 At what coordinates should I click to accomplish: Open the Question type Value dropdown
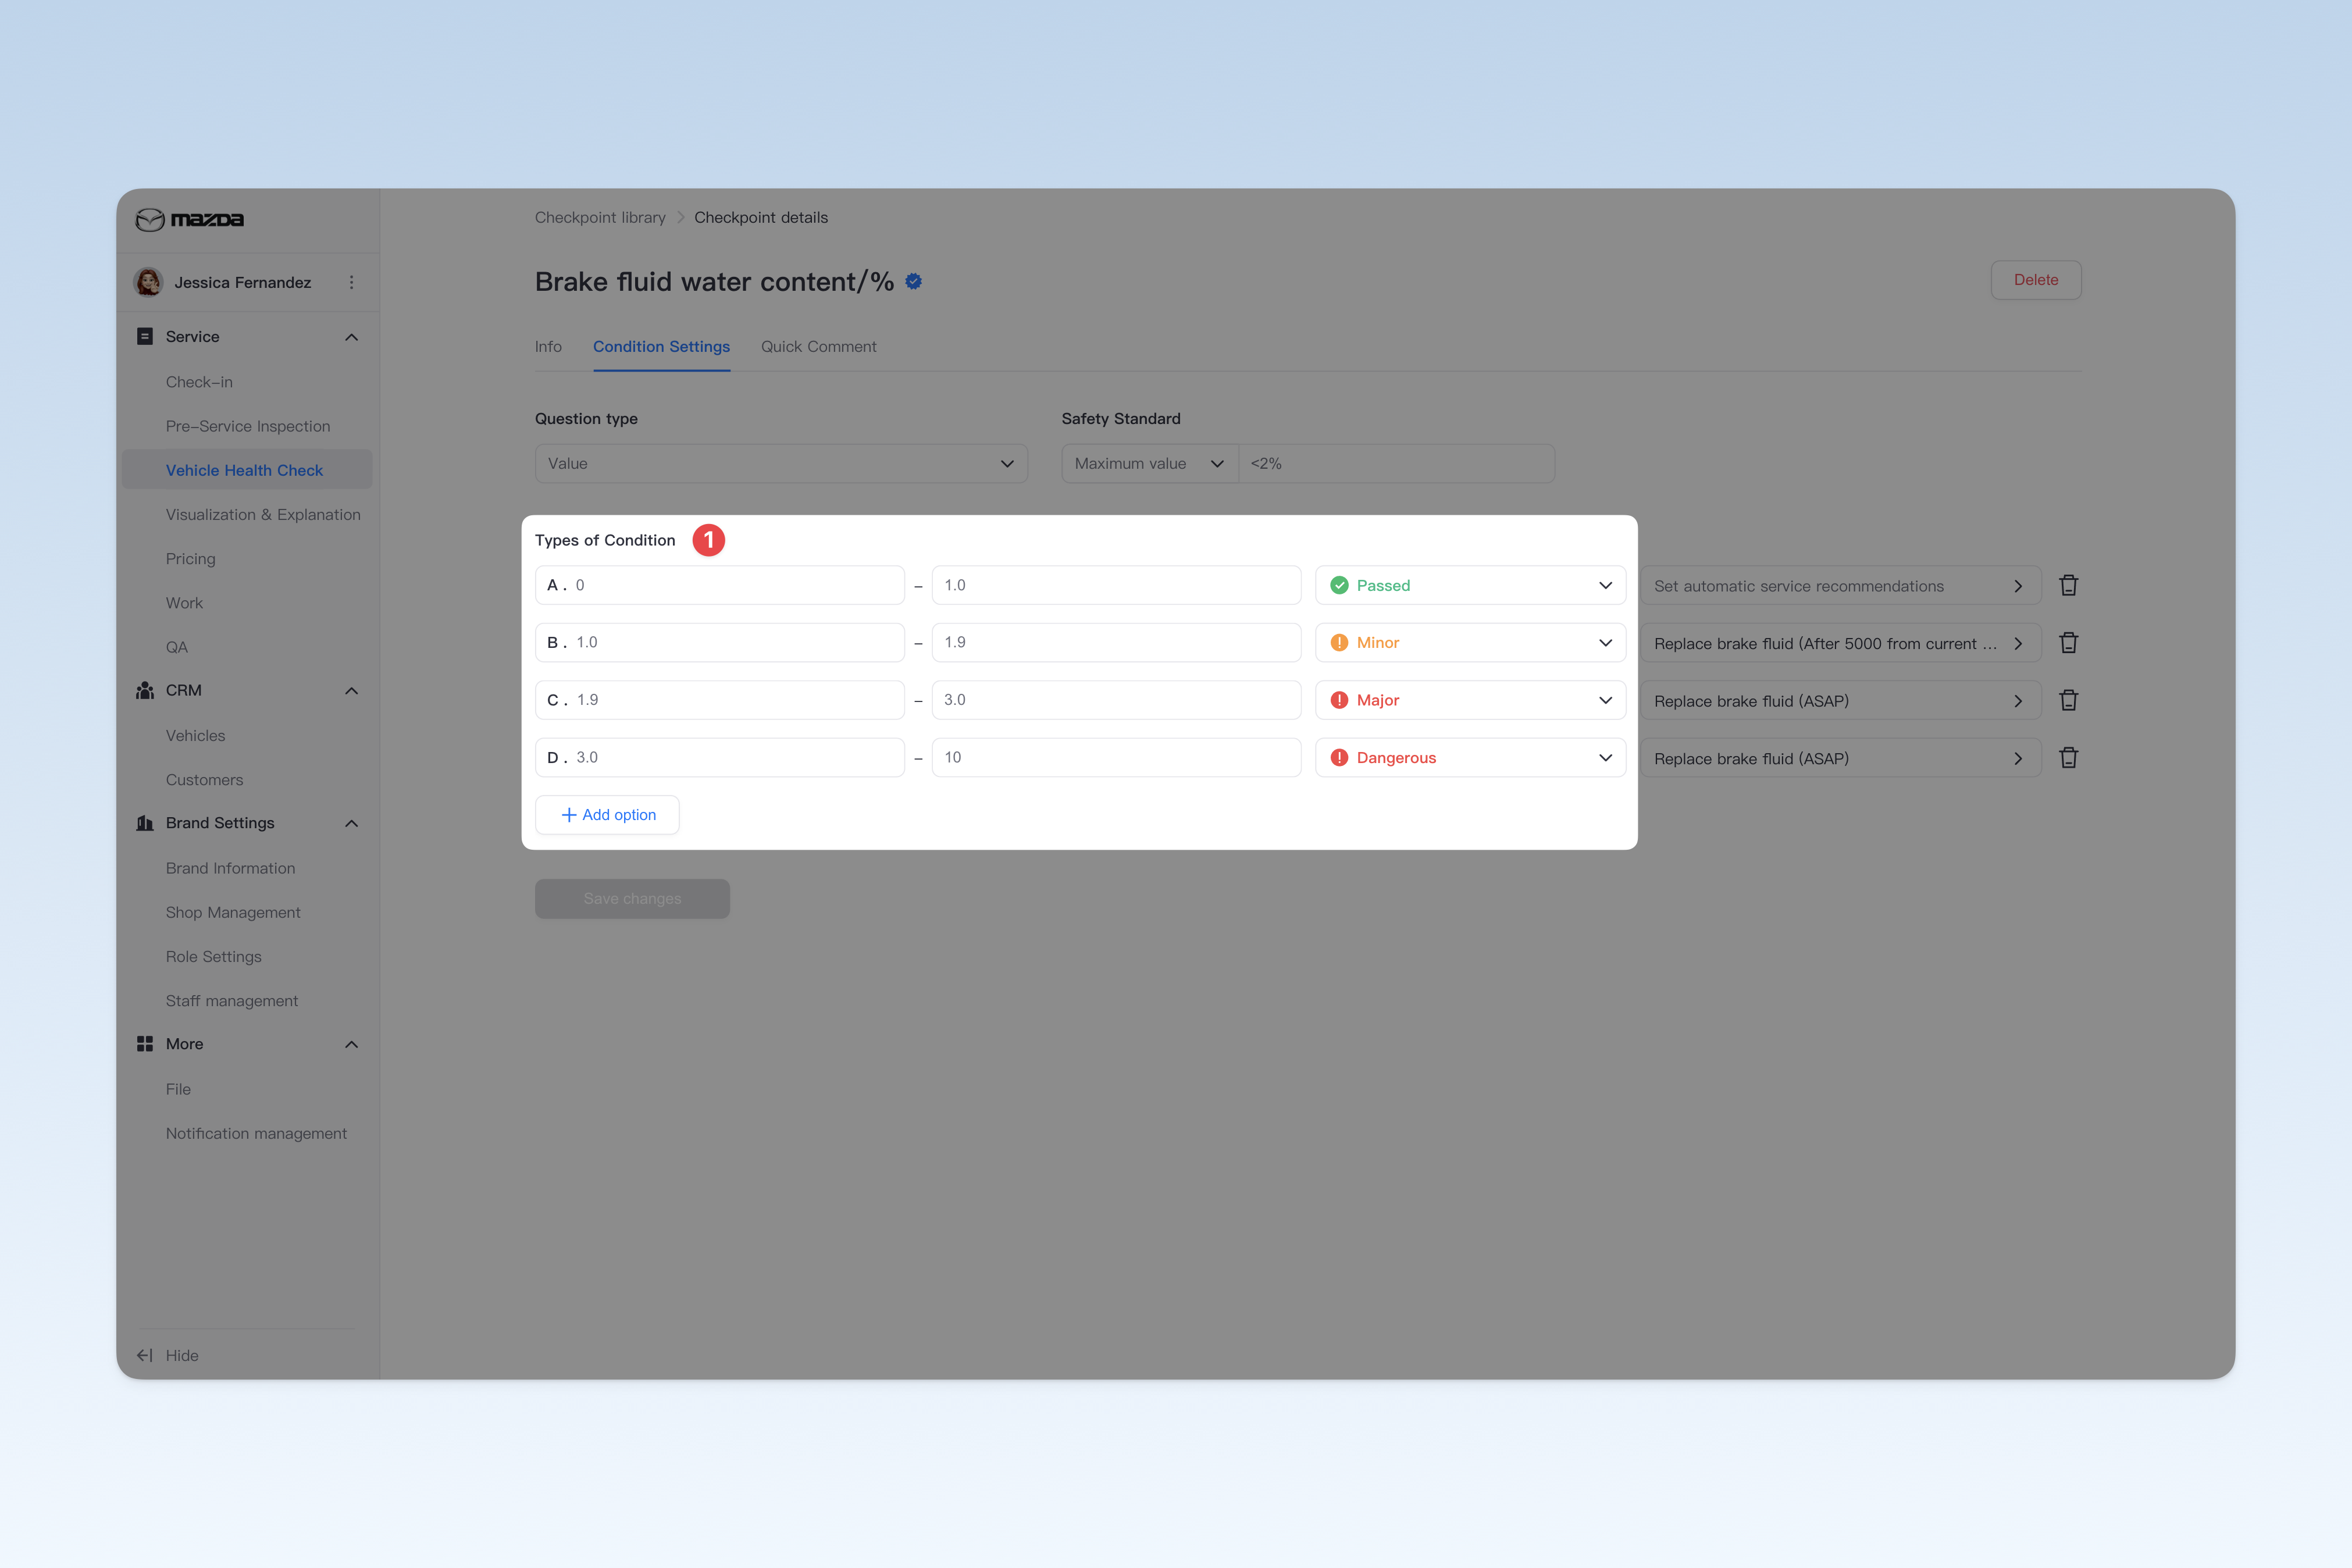tap(781, 463)
